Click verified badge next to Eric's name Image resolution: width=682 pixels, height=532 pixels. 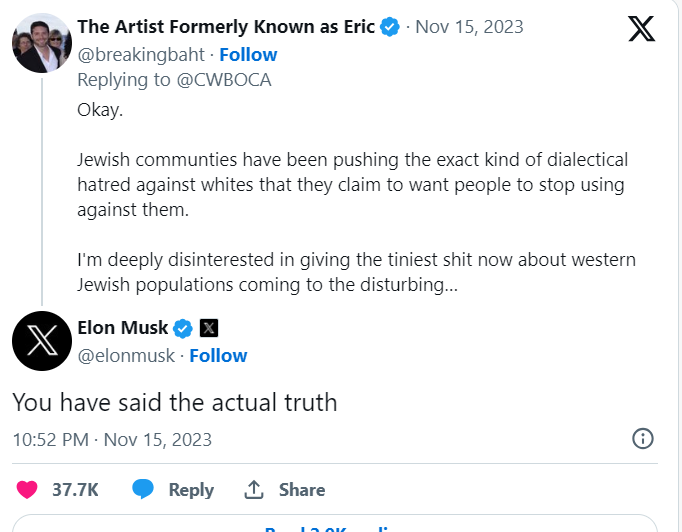click(x=393, y=27)
